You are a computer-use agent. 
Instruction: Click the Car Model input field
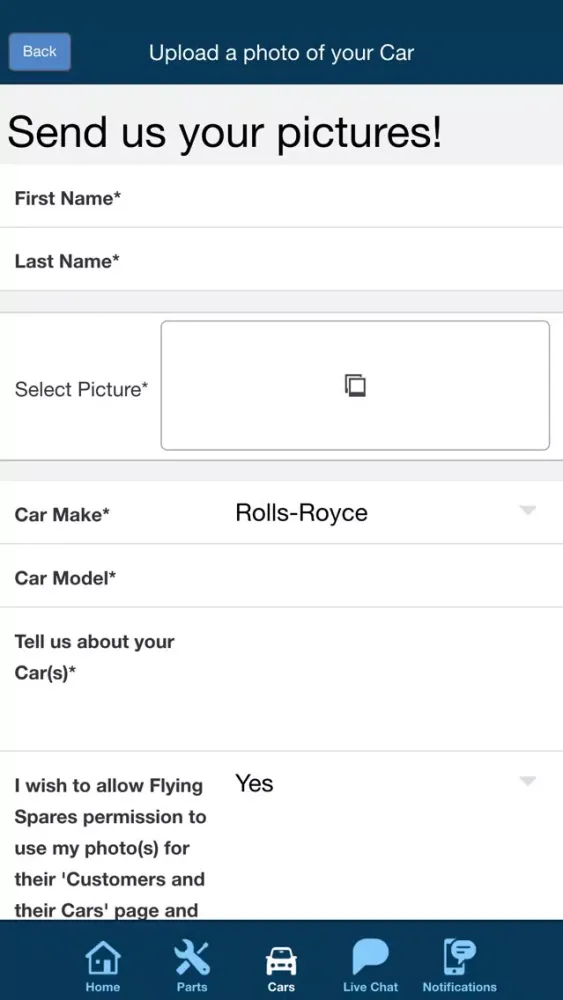pyautogui.click(x=281, y=577)
